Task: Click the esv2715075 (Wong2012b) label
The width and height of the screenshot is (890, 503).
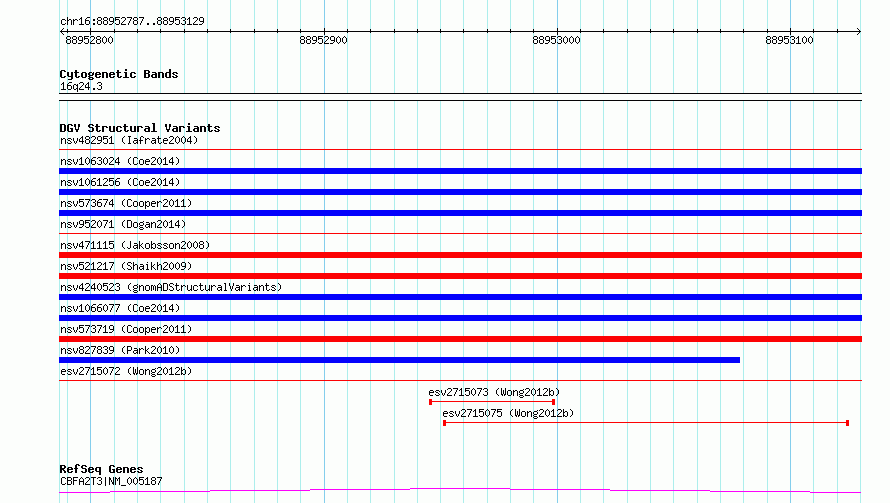Action: (508, 413)
